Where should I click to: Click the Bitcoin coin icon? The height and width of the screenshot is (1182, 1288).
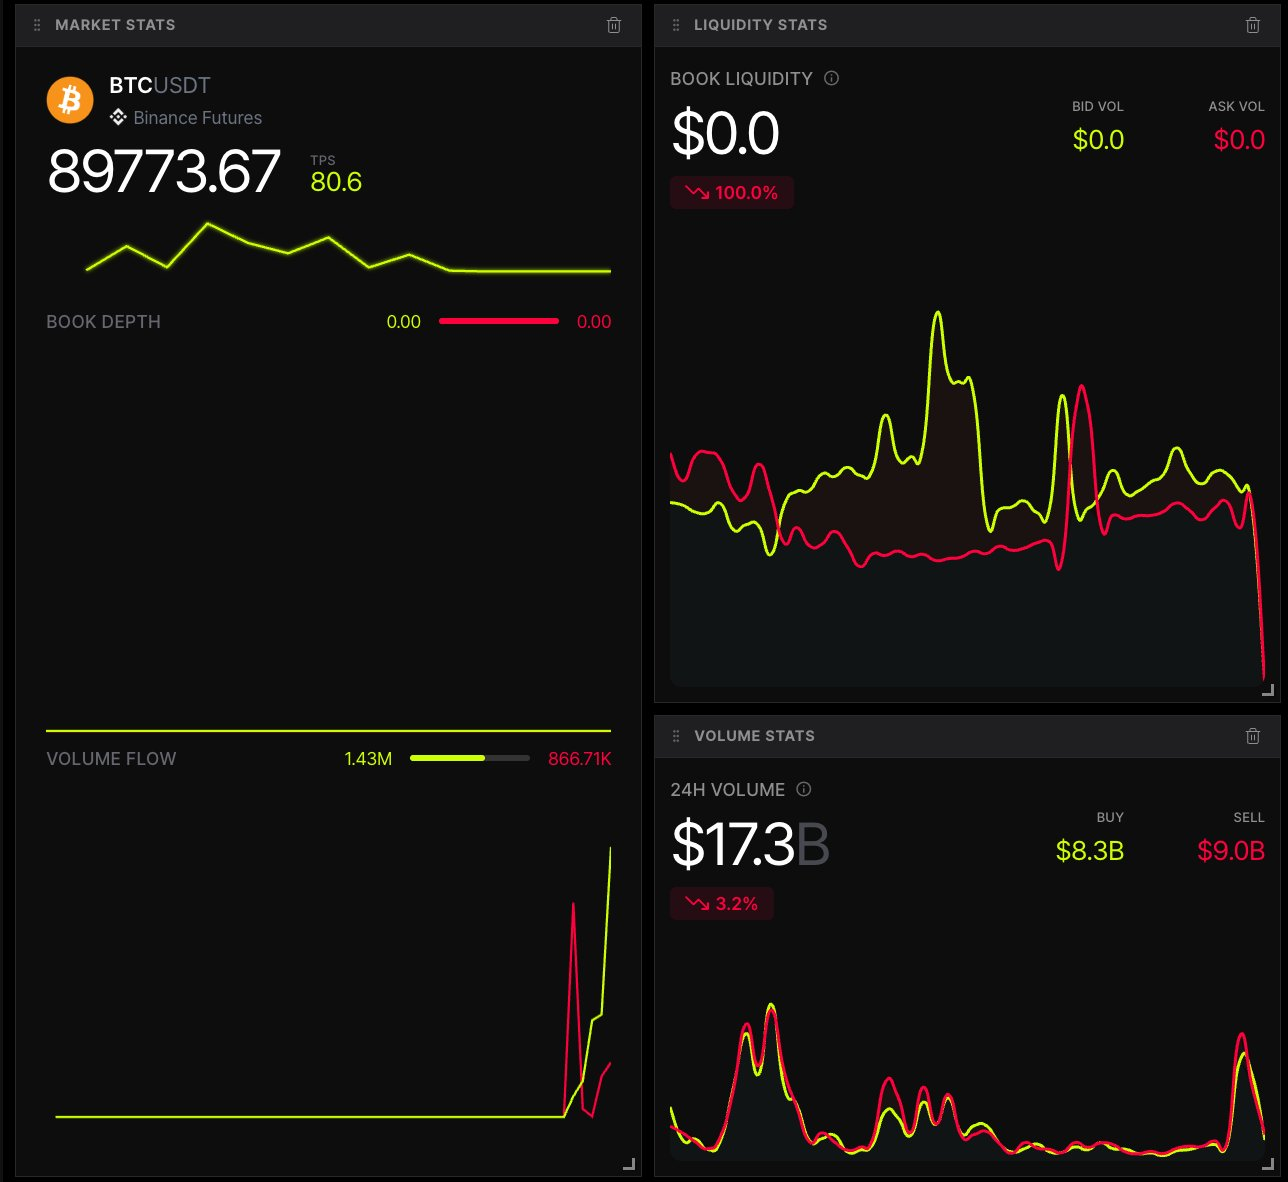69,100
